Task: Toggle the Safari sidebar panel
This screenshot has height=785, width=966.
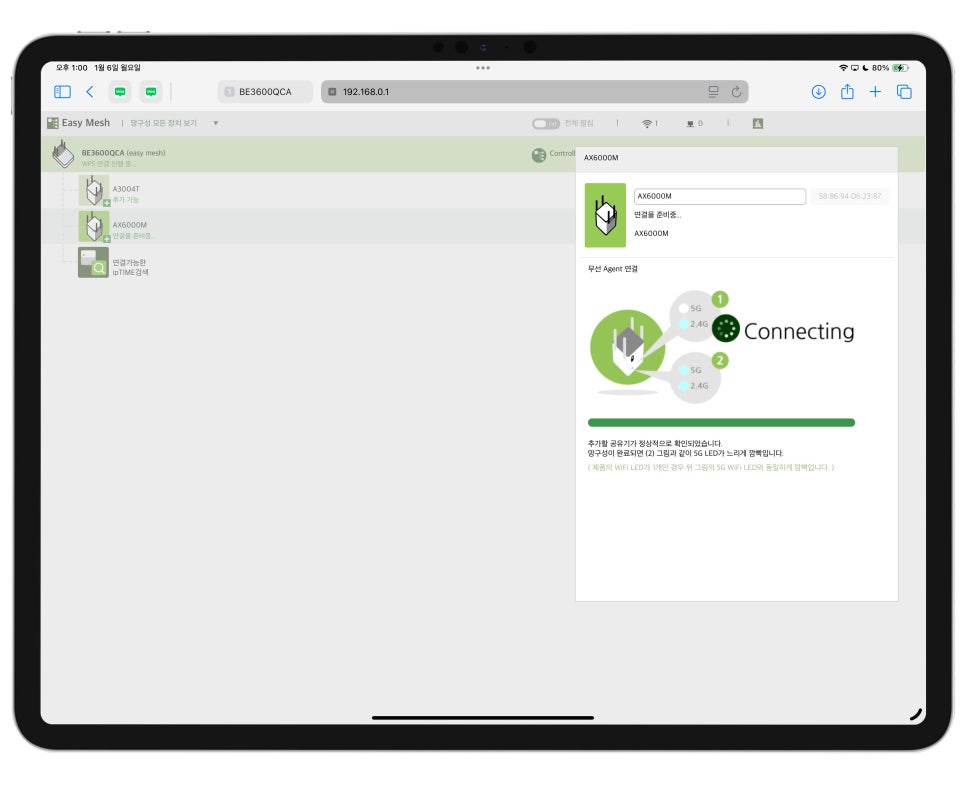Action: [62, 92]
